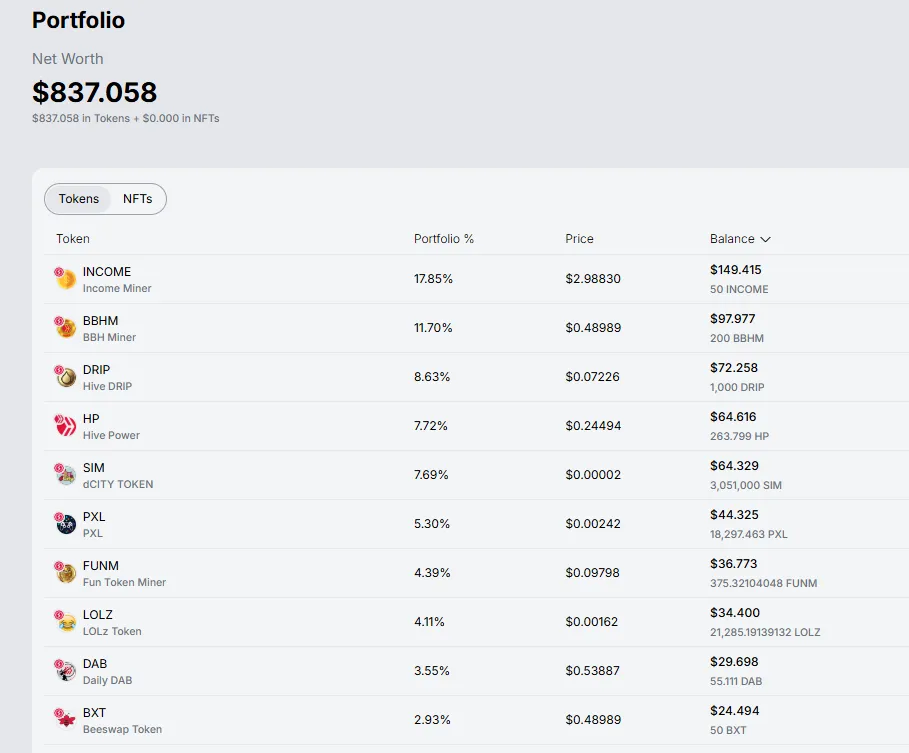Viewport: 909px width, 753px height.
Task: Click the $0.00002 SIM price
Action: coord(593,475)
